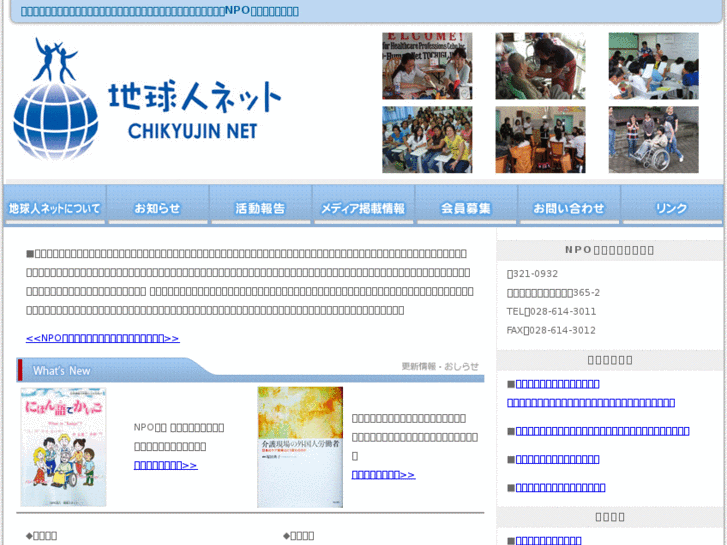727x545 pixels.
Task: Click the postal code 321-0932 text
Action: tap(532, 274)
